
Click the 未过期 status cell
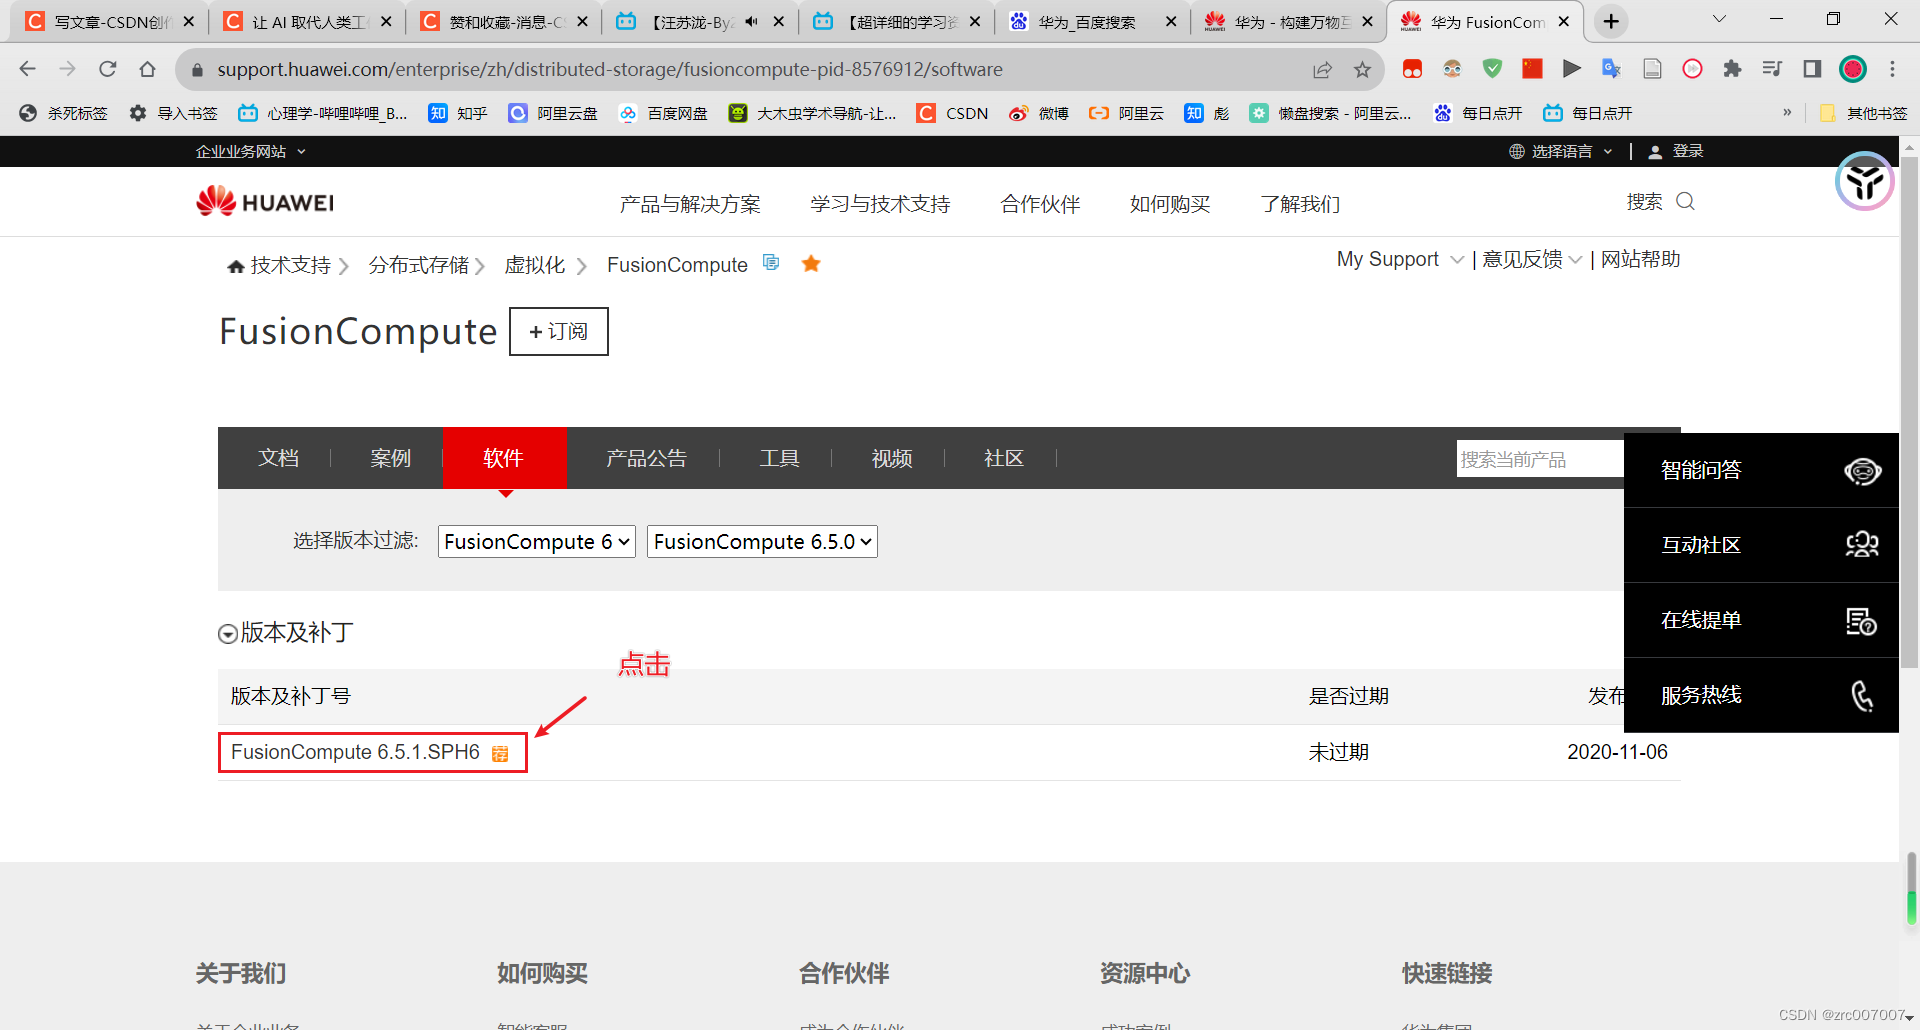coord(1338,752)
